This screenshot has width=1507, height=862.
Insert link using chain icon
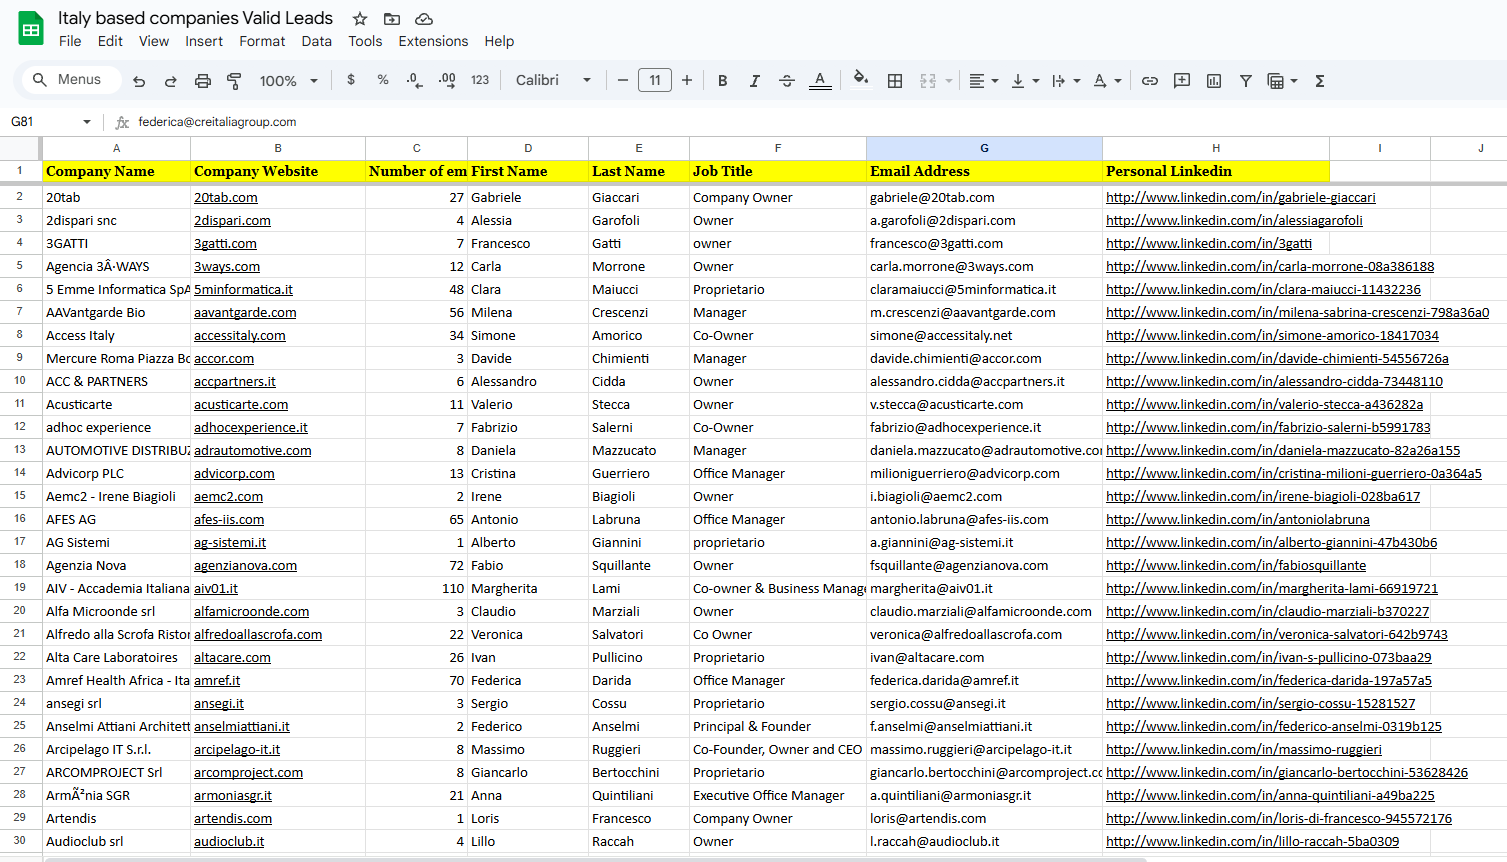point(1150,81)
